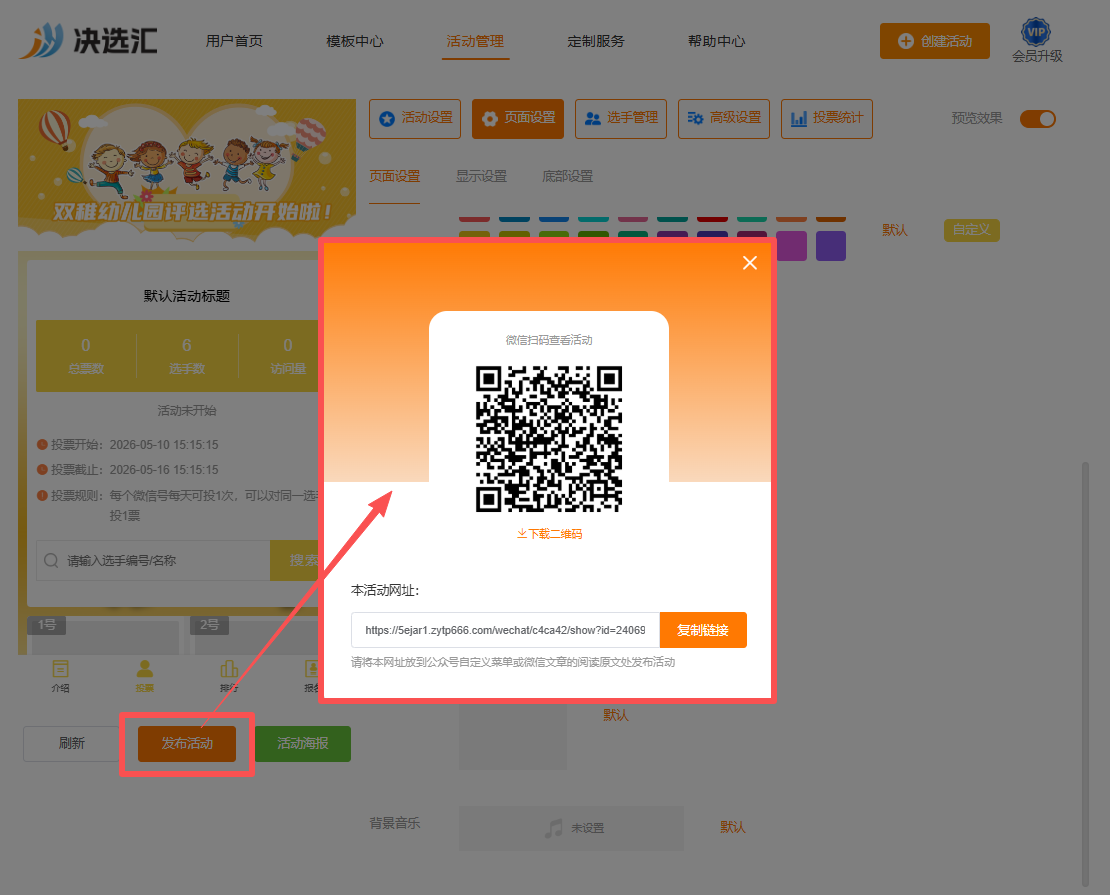Image resolution: width=1110 pixels, height=895 pixels.
Task: Select the activity URL input field
Action: point(505,630)
